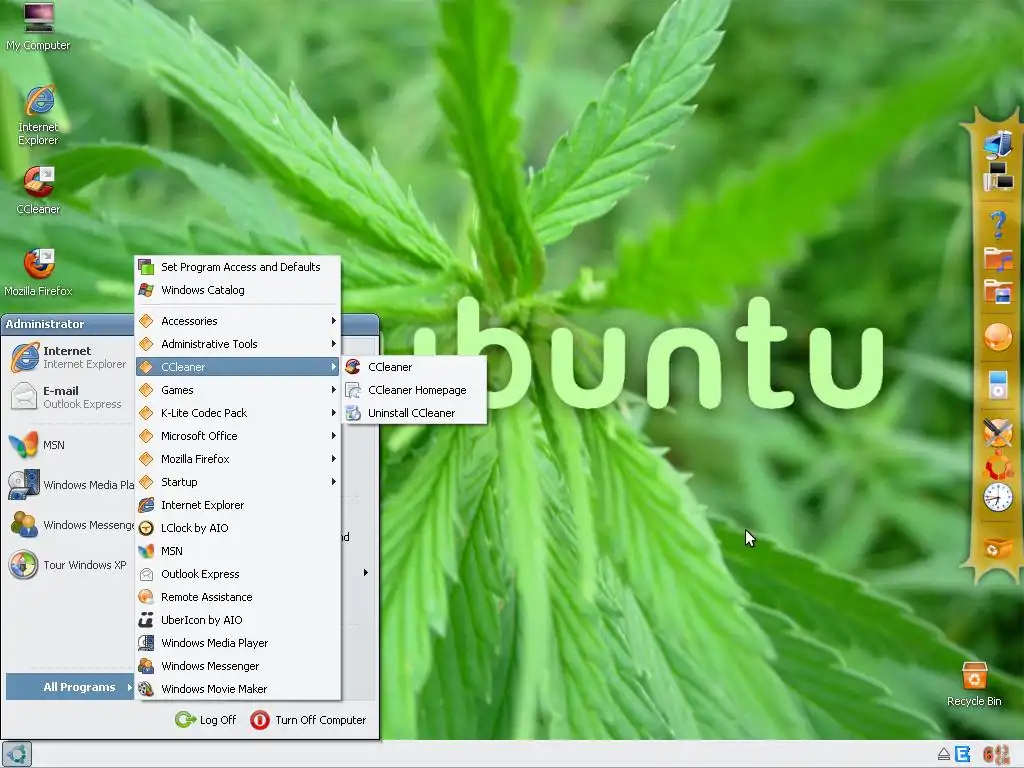Expand the Microsoft Office program group

pos(238,436)
